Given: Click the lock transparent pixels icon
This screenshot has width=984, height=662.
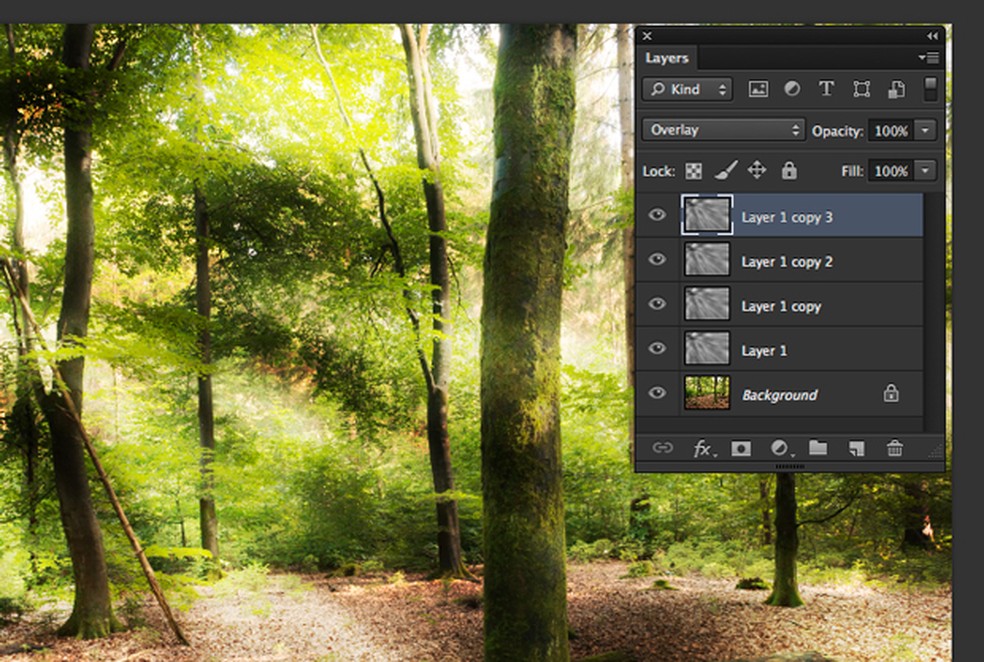Looking at the screenshot, I should click(x=694, y=171).
